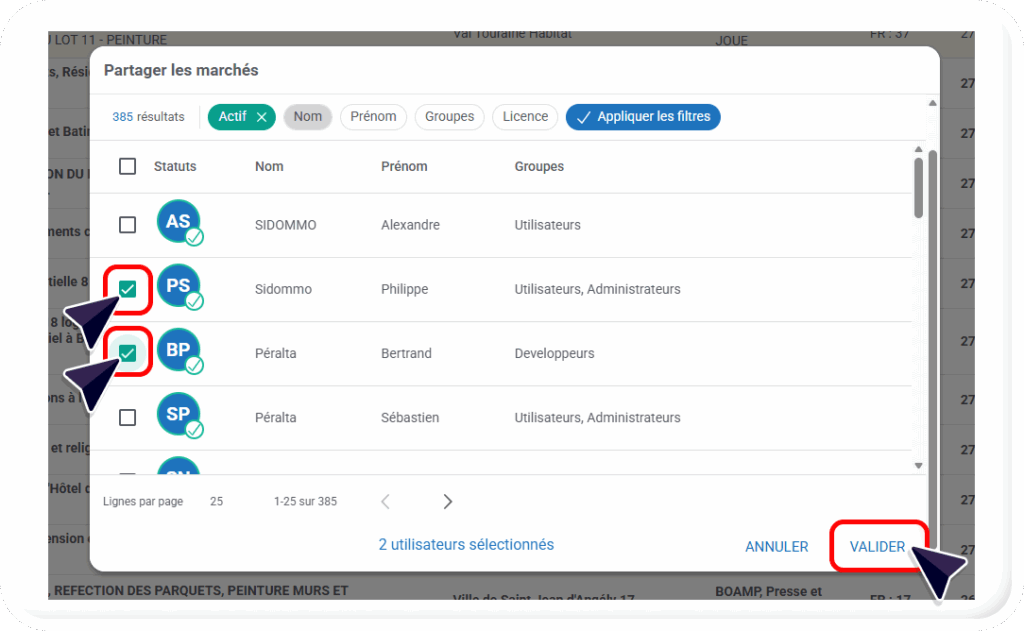Open the Groupes filter chip
The image size is (1024, 631).
click(449, 117)
